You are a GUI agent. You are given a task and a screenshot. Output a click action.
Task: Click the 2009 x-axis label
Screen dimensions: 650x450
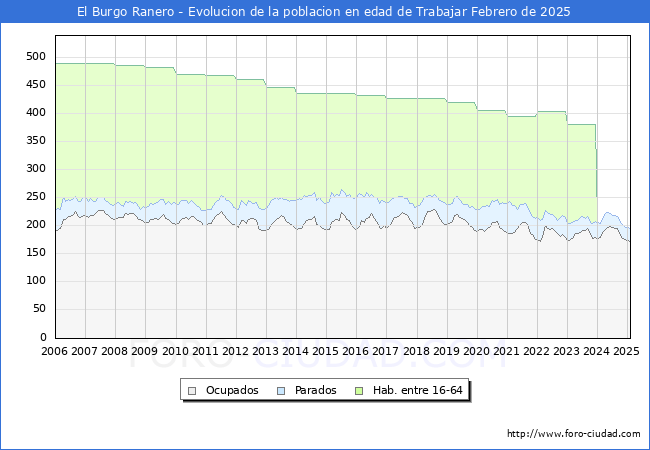pos(144,351)
